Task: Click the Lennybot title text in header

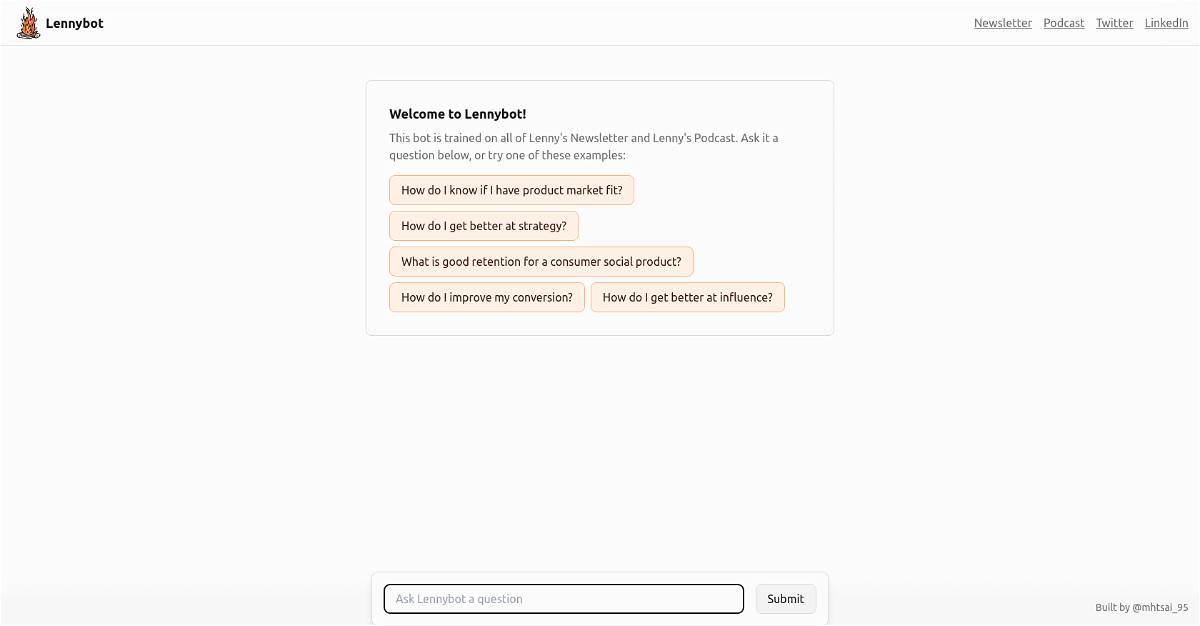Action: [74, 23]
